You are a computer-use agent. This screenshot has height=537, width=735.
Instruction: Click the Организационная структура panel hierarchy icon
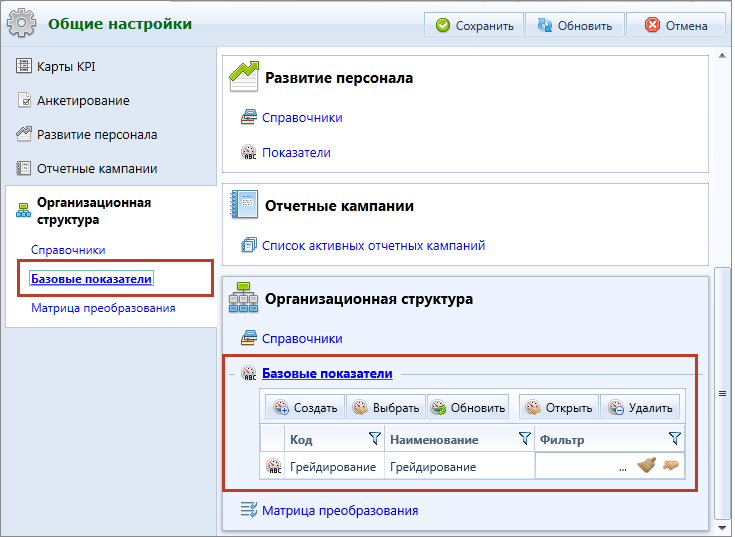pos(244,298)
